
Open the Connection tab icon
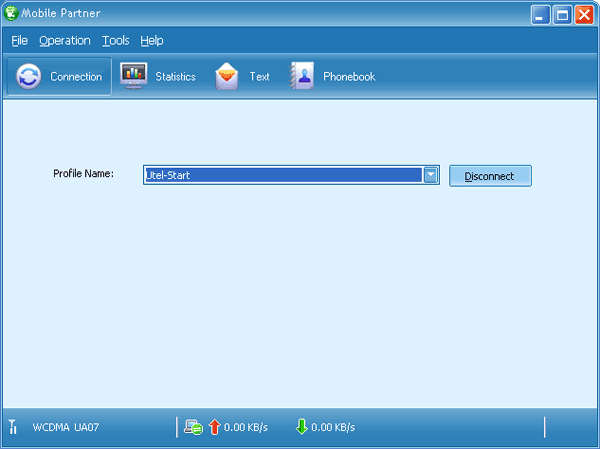pyautogui.click(x=29, y=76)
